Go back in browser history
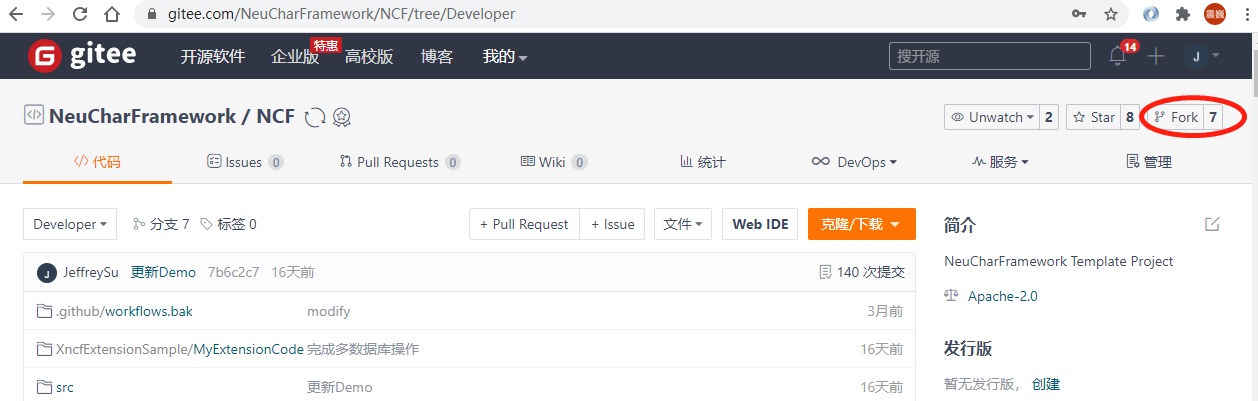 click(16, 15)
